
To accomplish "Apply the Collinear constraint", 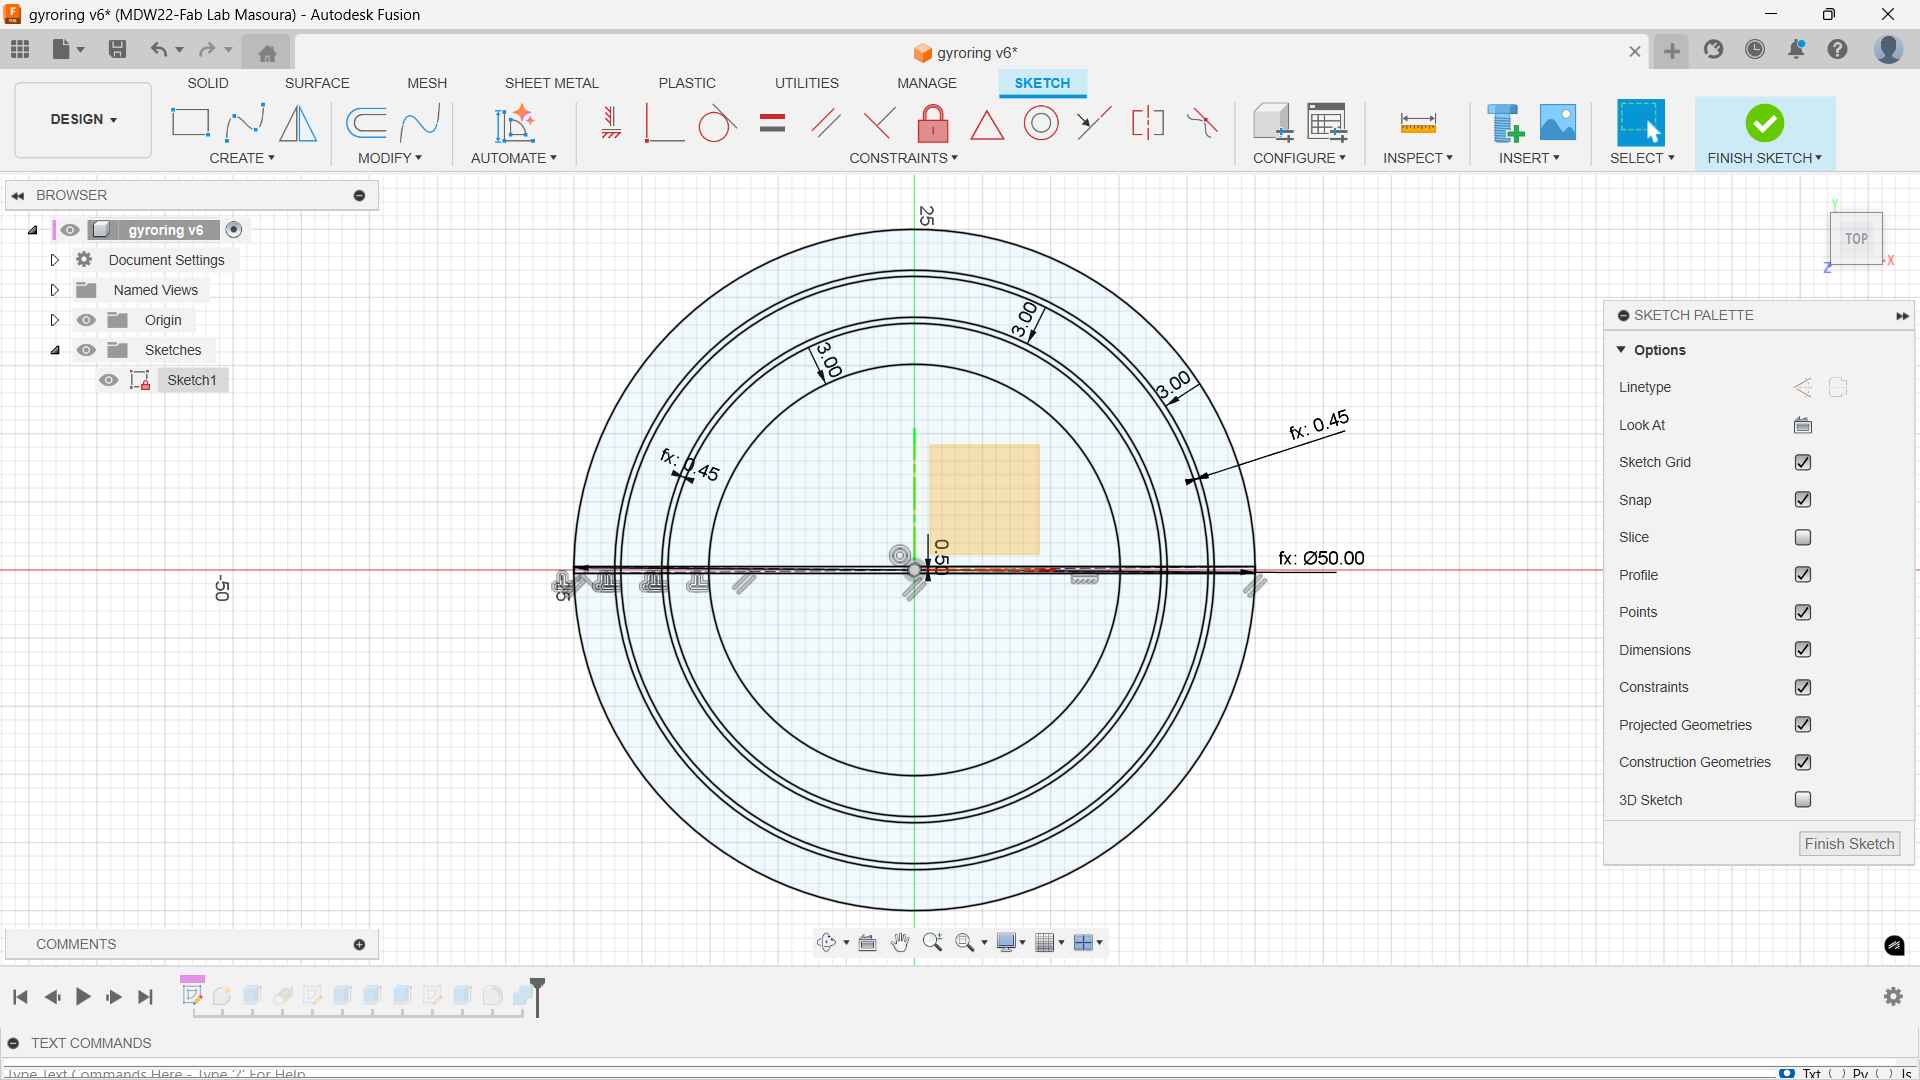I will click(x=1094, y=124).
